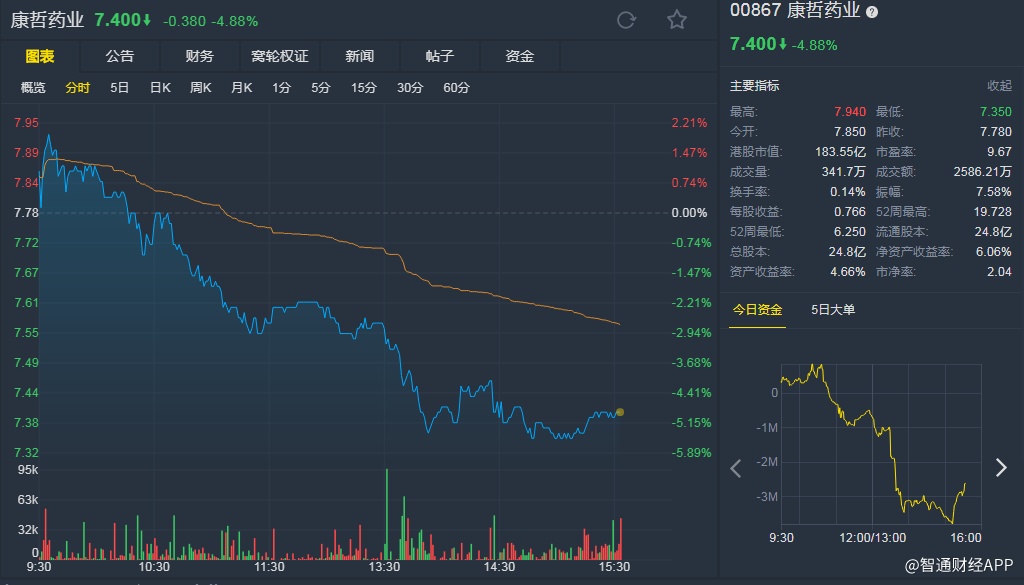Click the yellow current-price dot on chart
This screenshot has height=585, width=1024.
point(620,412)
